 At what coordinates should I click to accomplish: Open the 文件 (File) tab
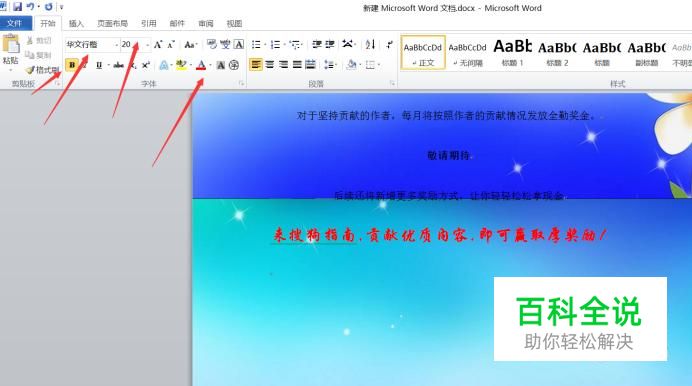point(15,23)
